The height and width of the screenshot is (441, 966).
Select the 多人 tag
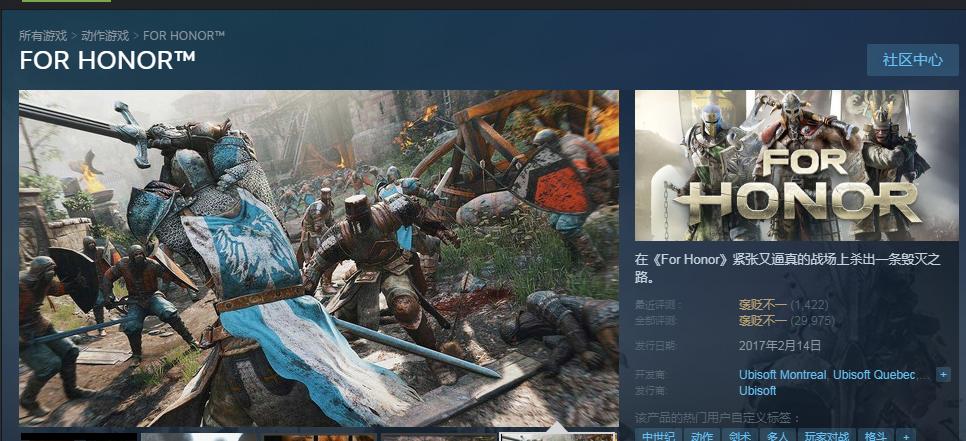point(777,435)
